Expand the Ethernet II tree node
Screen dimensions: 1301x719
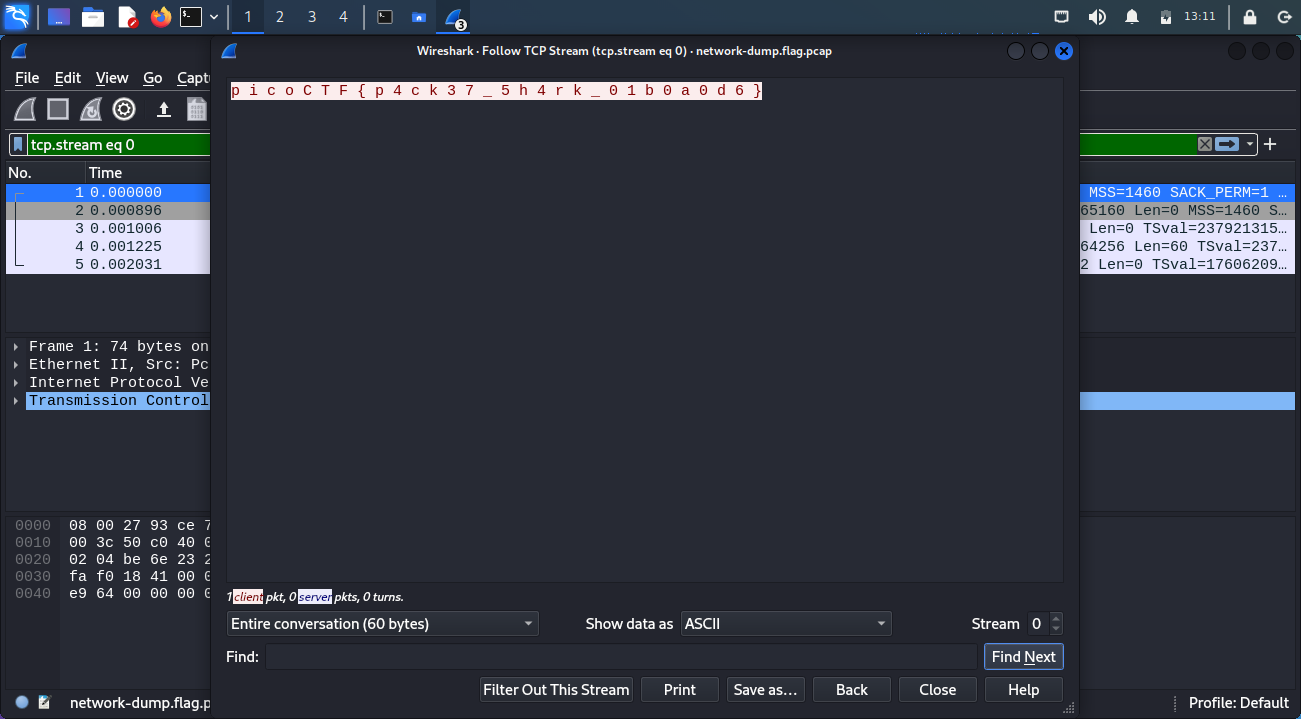coord(16,365)
